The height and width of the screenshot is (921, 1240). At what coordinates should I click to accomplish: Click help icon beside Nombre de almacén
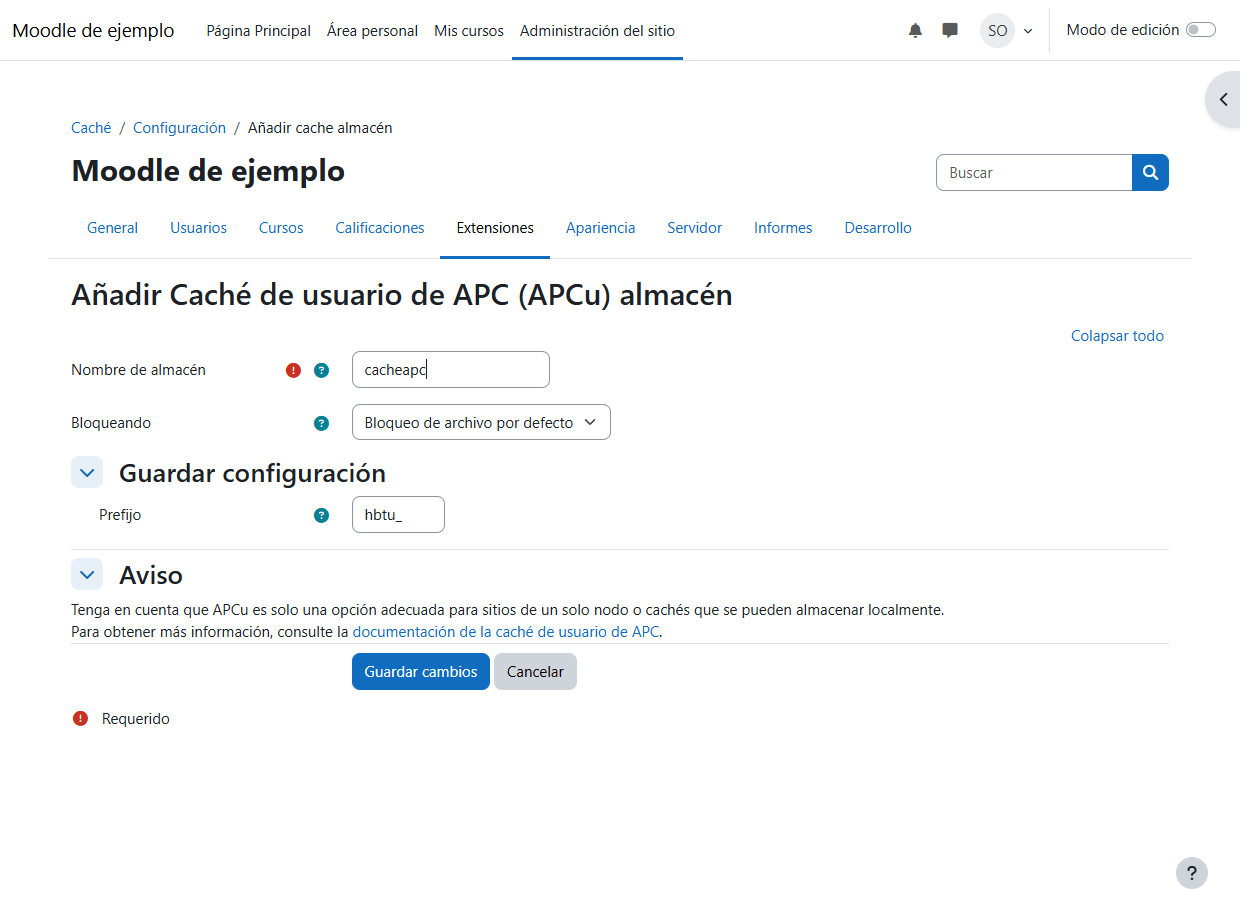click(321, 370)
